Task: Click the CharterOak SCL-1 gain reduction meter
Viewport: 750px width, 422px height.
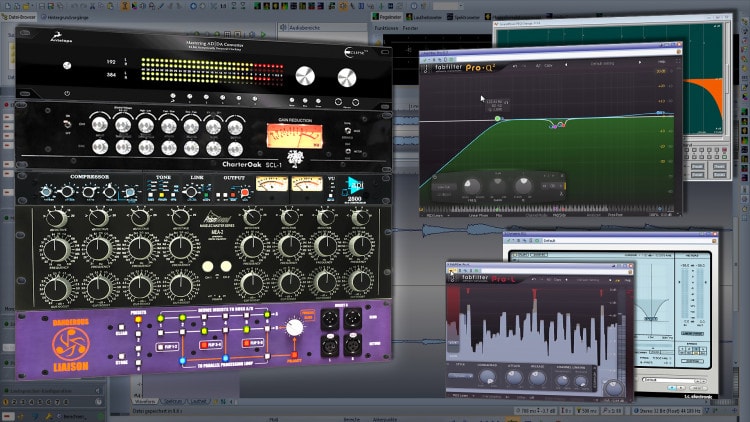Action: pos(289,137)
